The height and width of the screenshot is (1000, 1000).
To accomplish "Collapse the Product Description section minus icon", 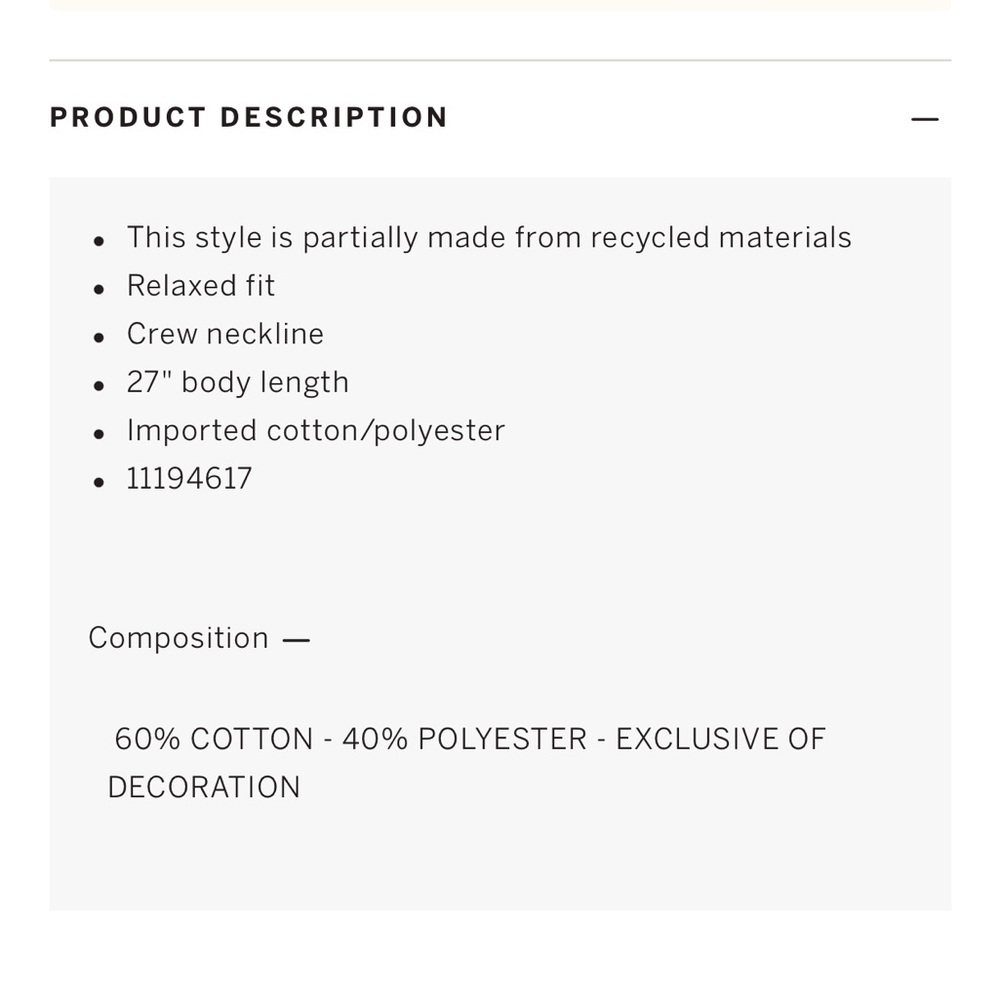I will 924,119.
